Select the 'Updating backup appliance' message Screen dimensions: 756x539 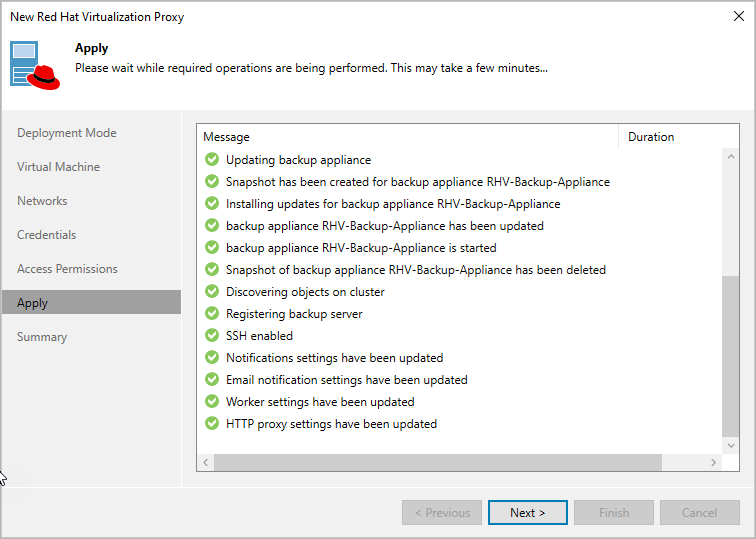coord(298,160)
